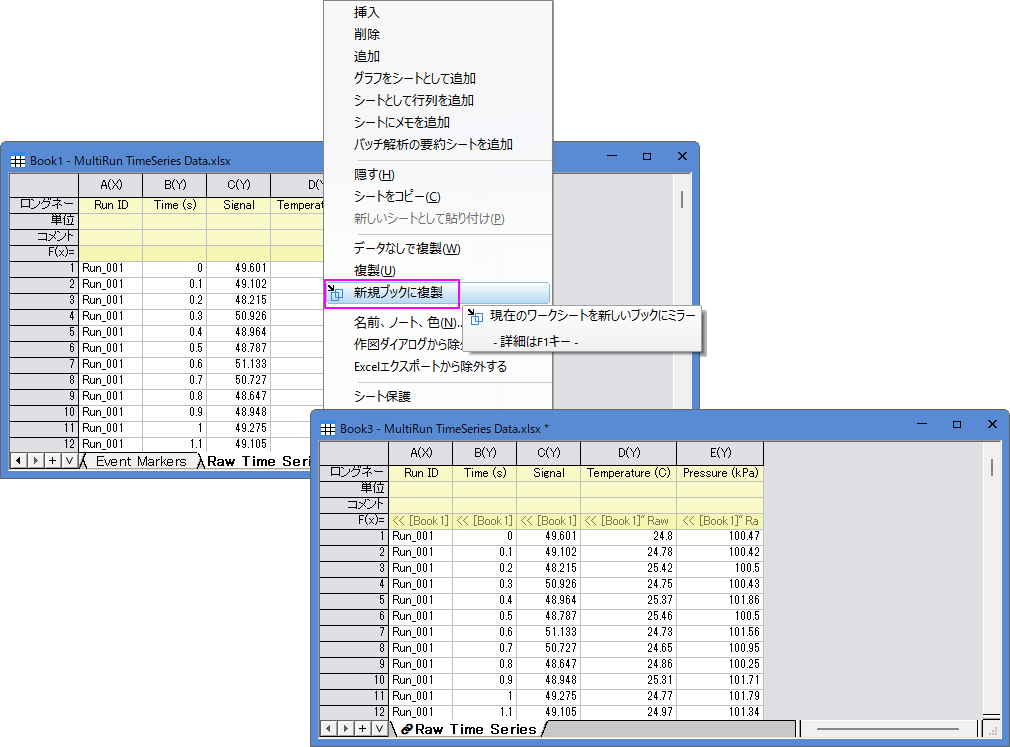The width and height of the screenshot is (1010, 747).
Task: Open sheet list dropdown arrow in Book3
Action: (x=379, y=728)
